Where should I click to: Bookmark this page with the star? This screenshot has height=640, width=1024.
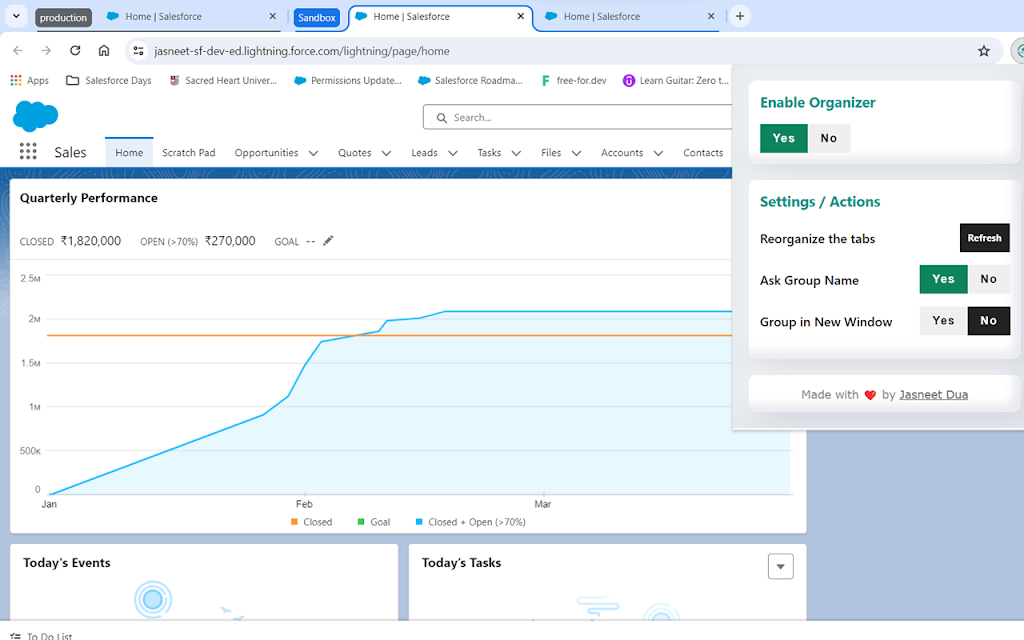point(984,51)
